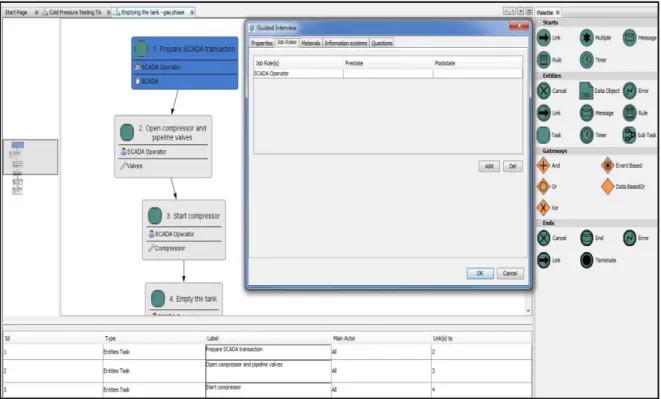Select the Rule icon under Starts
Image resolution: width=661 pixels, height=399 pixels.
point(544,60)
